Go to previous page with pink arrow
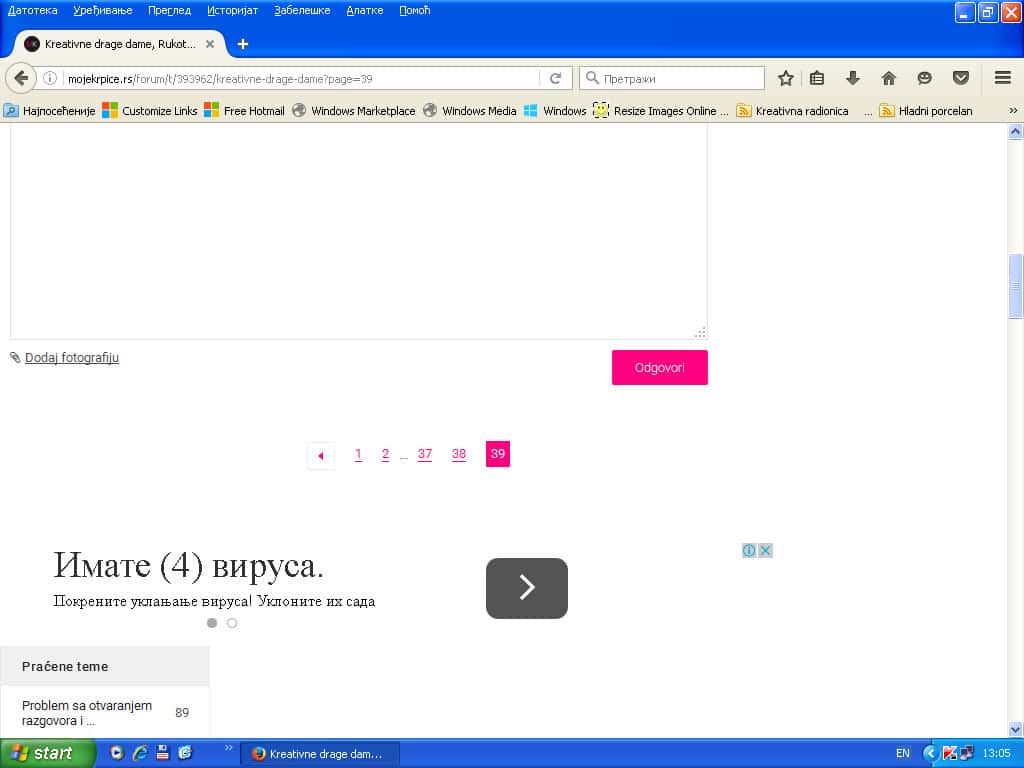The width and height of the screenshot is (1024, 768). coord(321,455)
